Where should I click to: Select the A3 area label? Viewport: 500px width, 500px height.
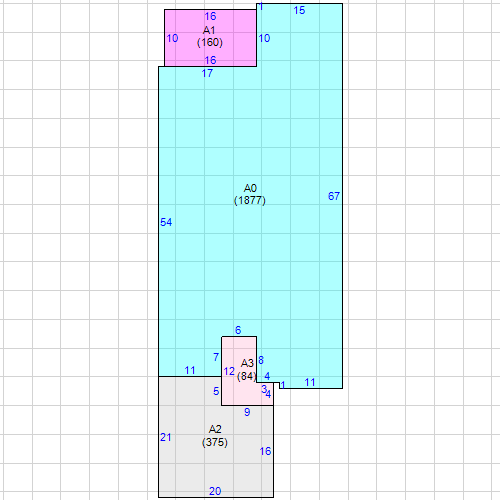pos(247,363)
